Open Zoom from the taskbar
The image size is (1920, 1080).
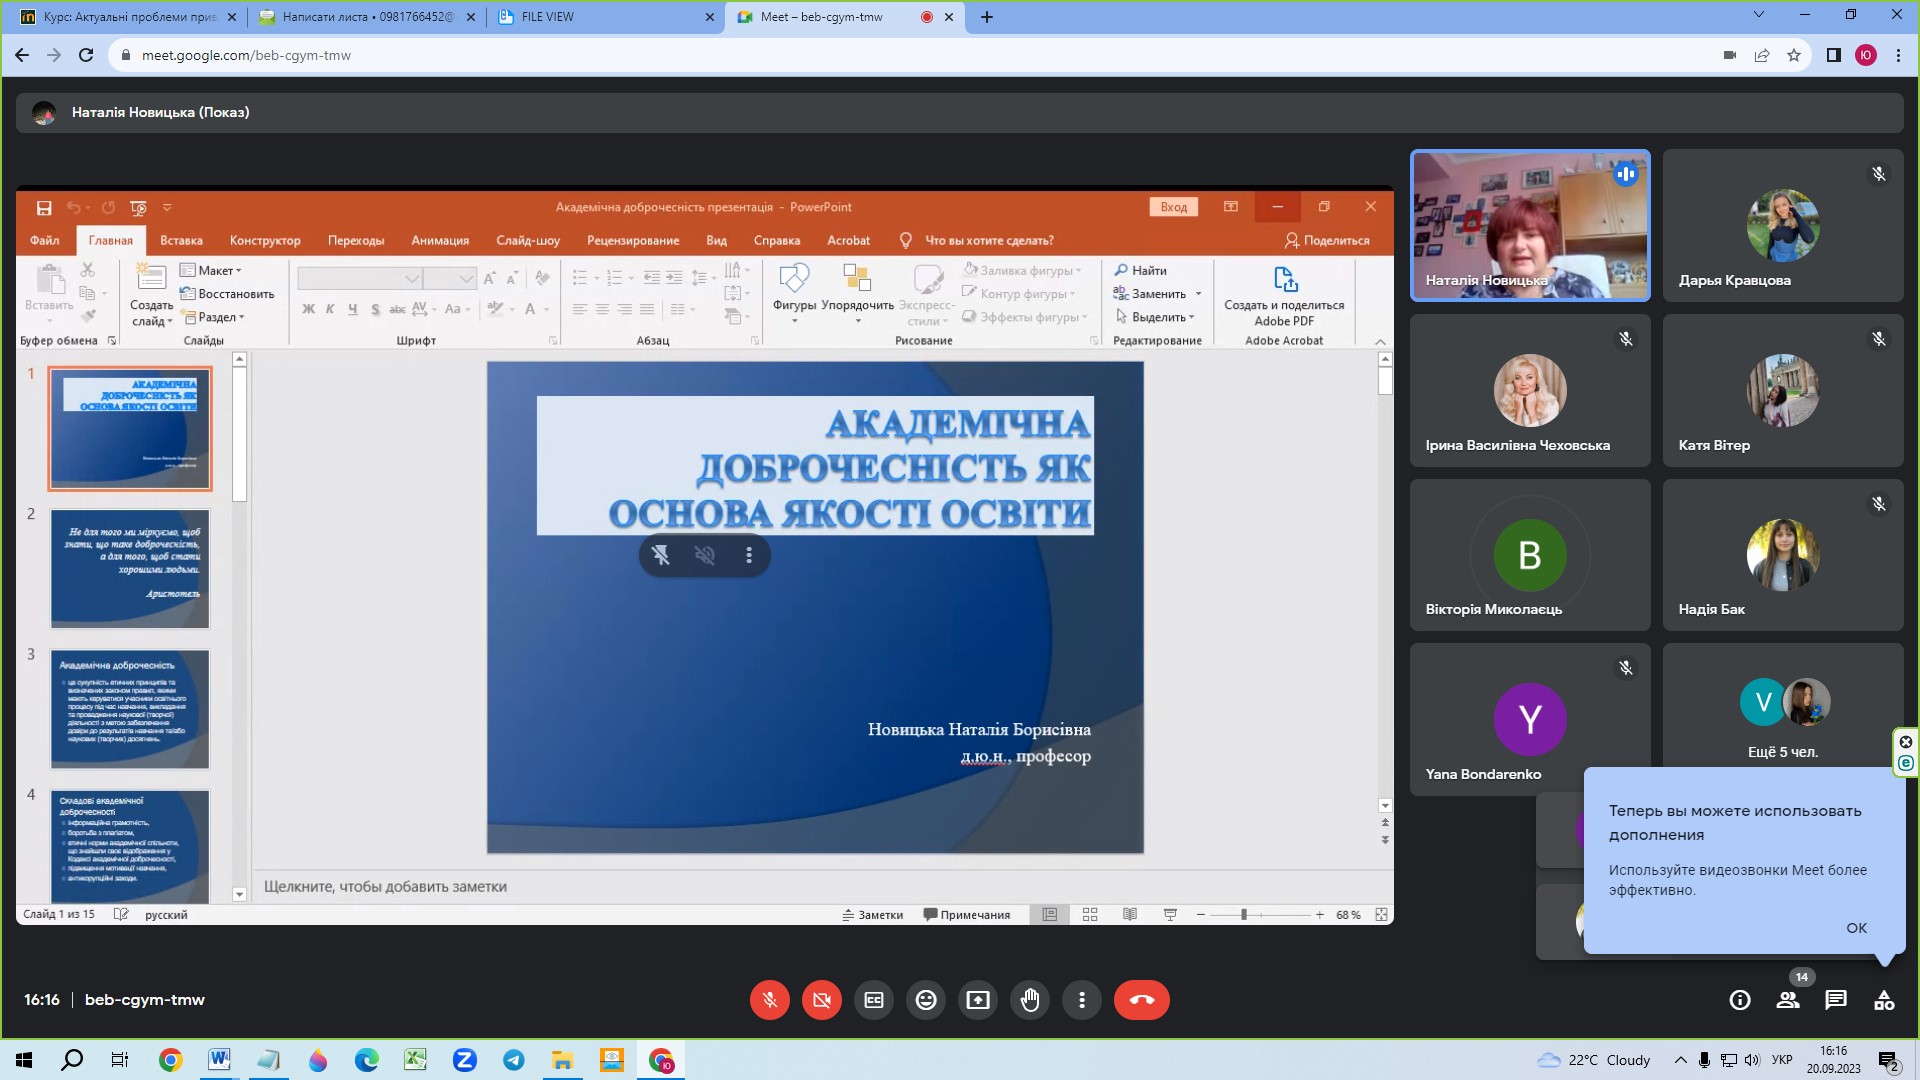point(464,1060)
